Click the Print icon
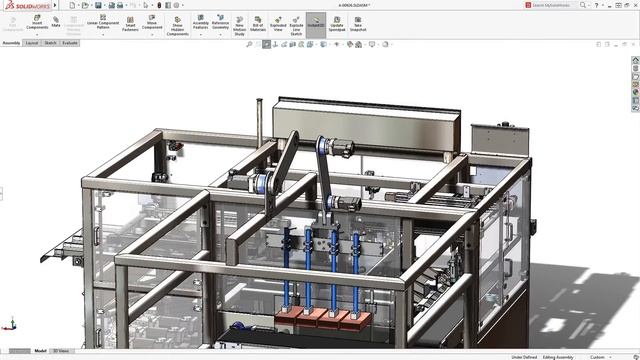Viewport: 640px width, 360px height. coord(120,5)
